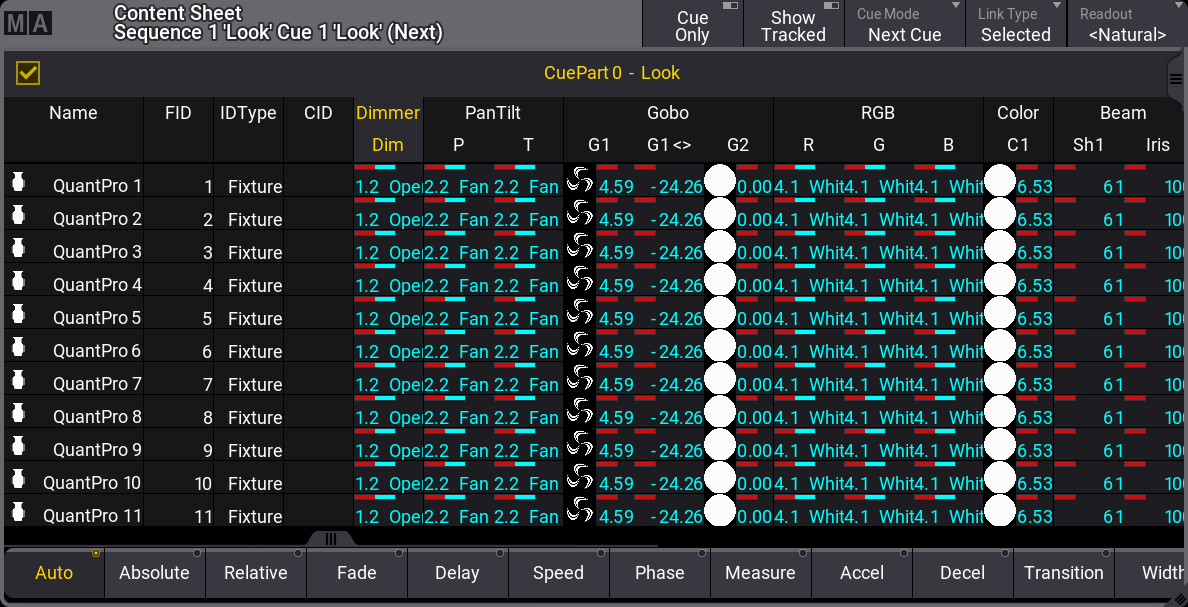Select the RGB feature group header
This screenshot has width=1188, height=607.
pyautogui.click(x=878, y=113)
